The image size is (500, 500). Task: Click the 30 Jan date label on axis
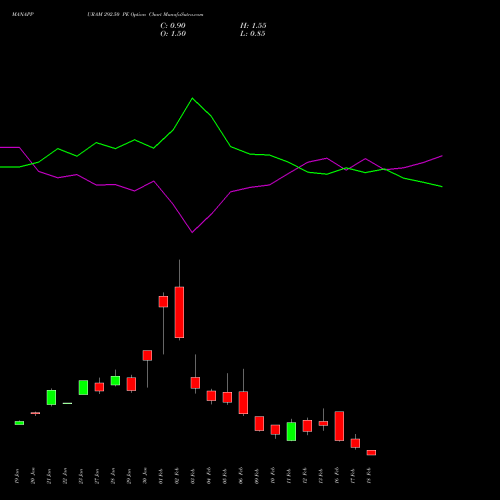(x=145, y=476)
